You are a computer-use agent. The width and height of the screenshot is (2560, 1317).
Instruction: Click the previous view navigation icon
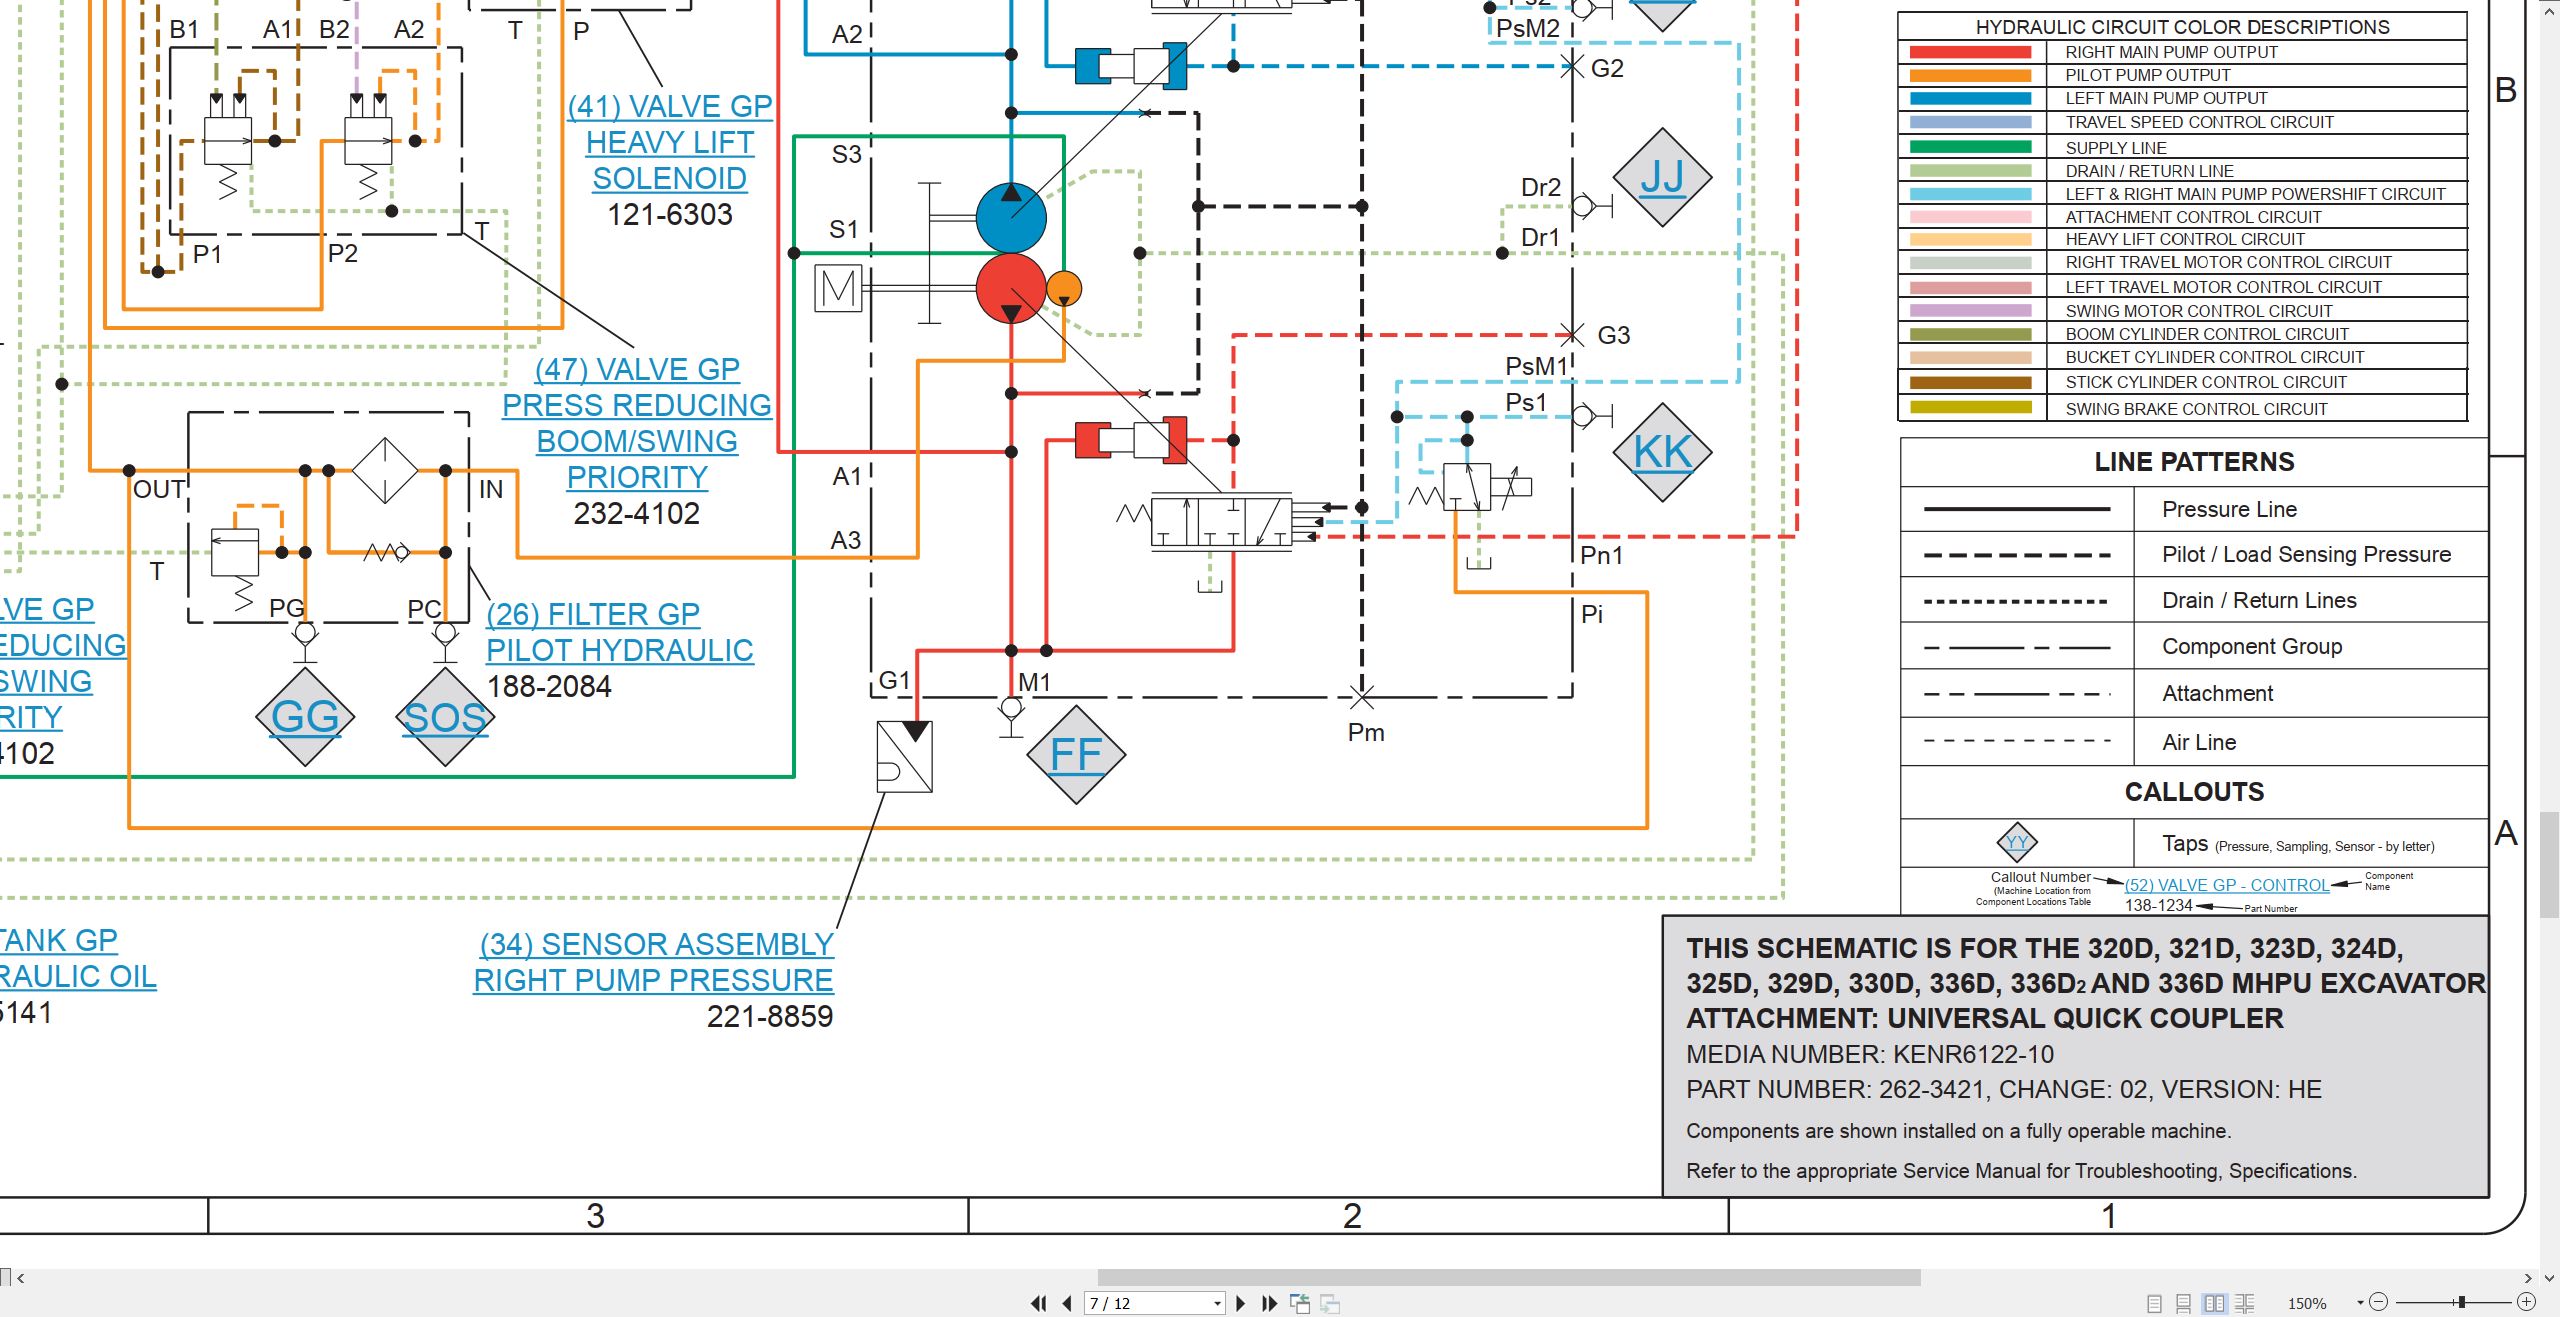1300,1303
